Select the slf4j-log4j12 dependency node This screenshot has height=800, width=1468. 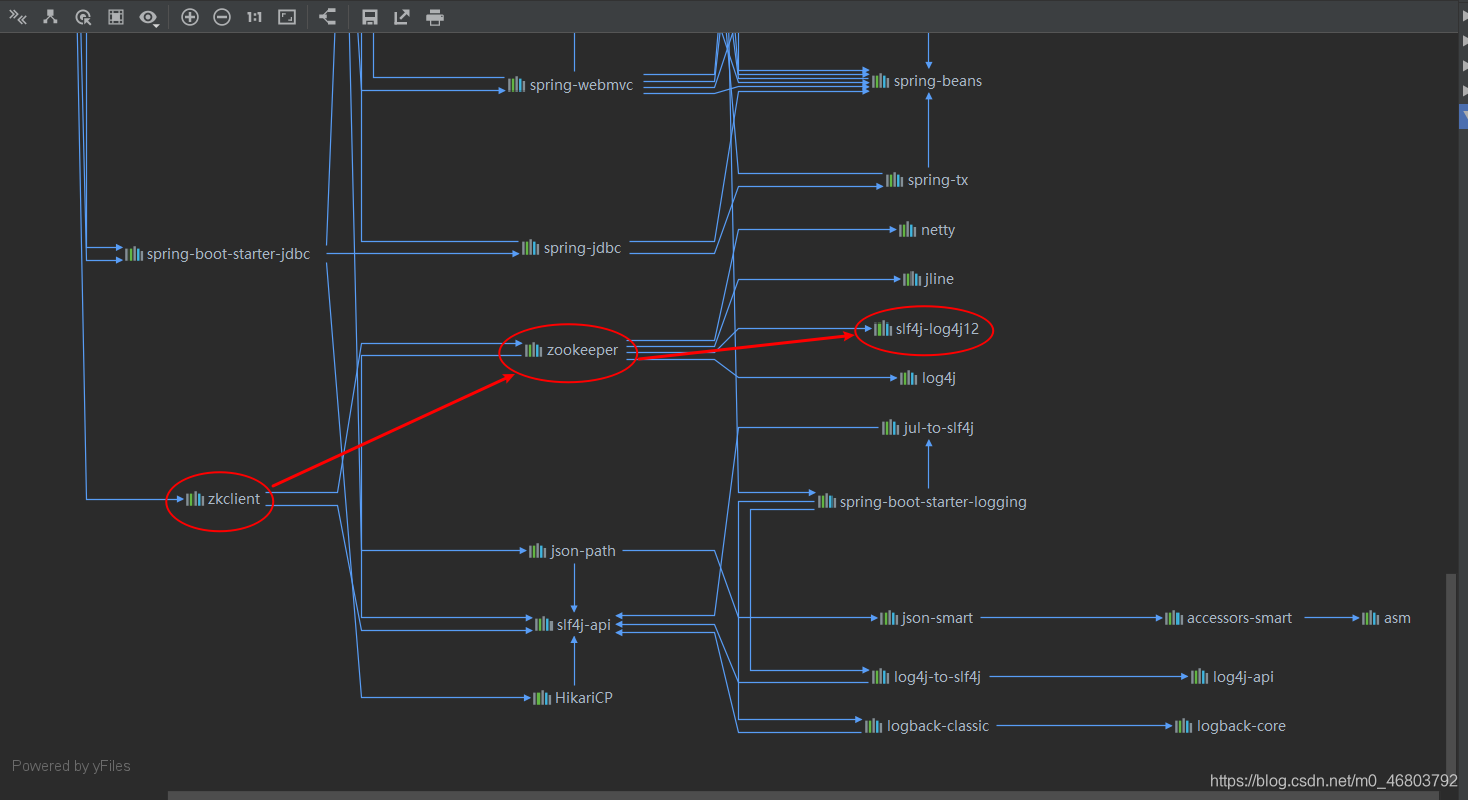point(926,329)
